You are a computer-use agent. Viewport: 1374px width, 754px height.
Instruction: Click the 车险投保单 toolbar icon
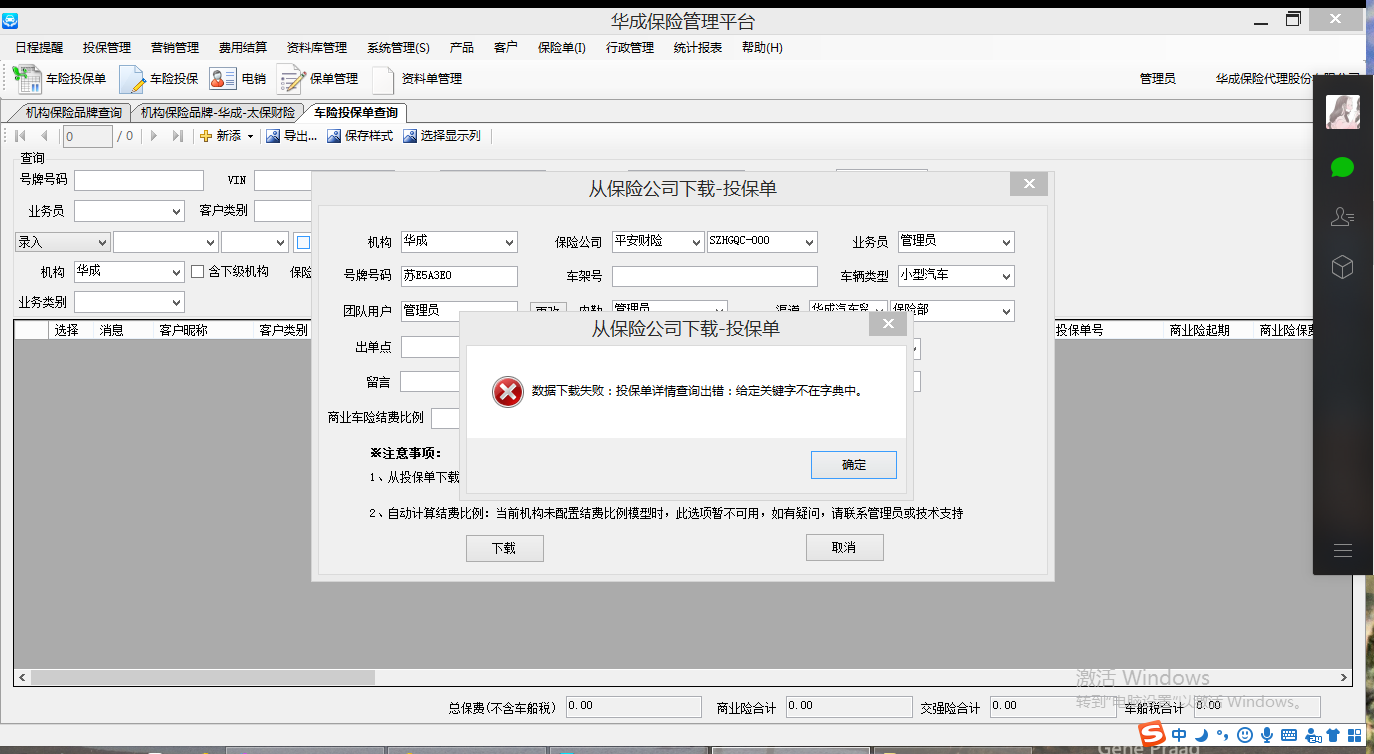(x=27, y=79)
